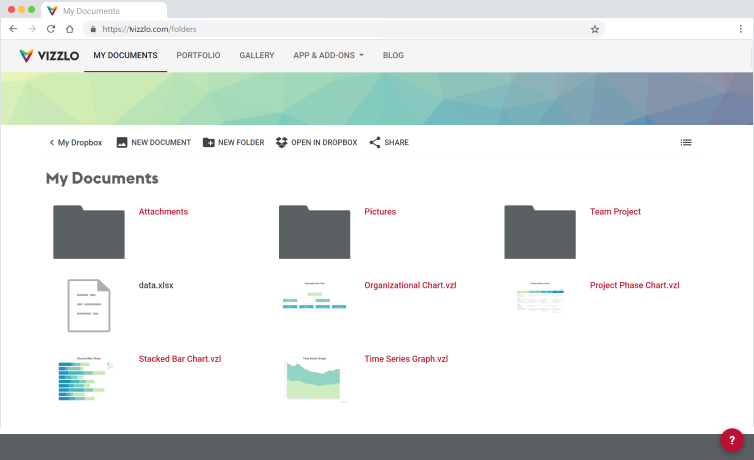Screen dimensions: 754x460
Task: Expand the App & Add-ons dropdown
Action: tap(328, 55)
